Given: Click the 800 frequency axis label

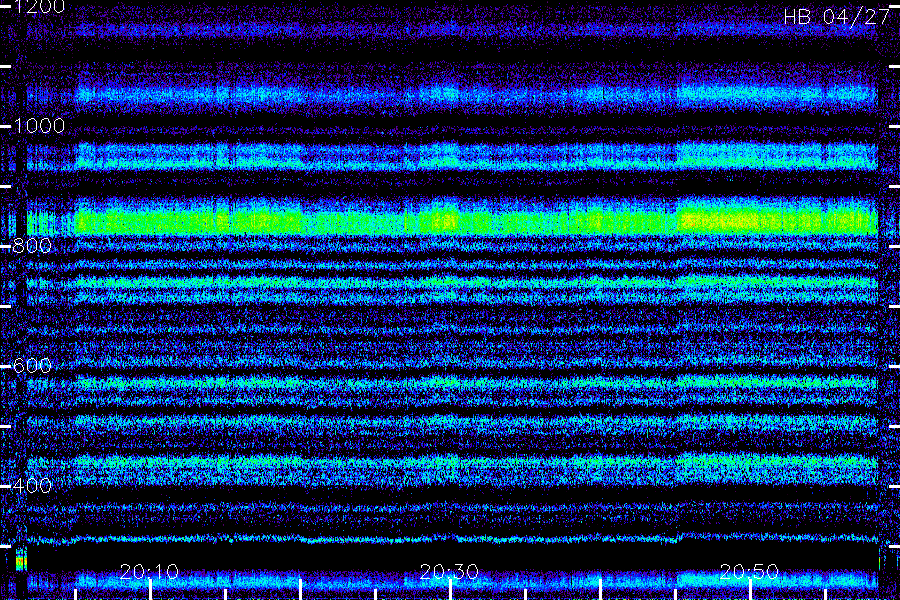Looking at the screenshot, I should click(32, 246).
